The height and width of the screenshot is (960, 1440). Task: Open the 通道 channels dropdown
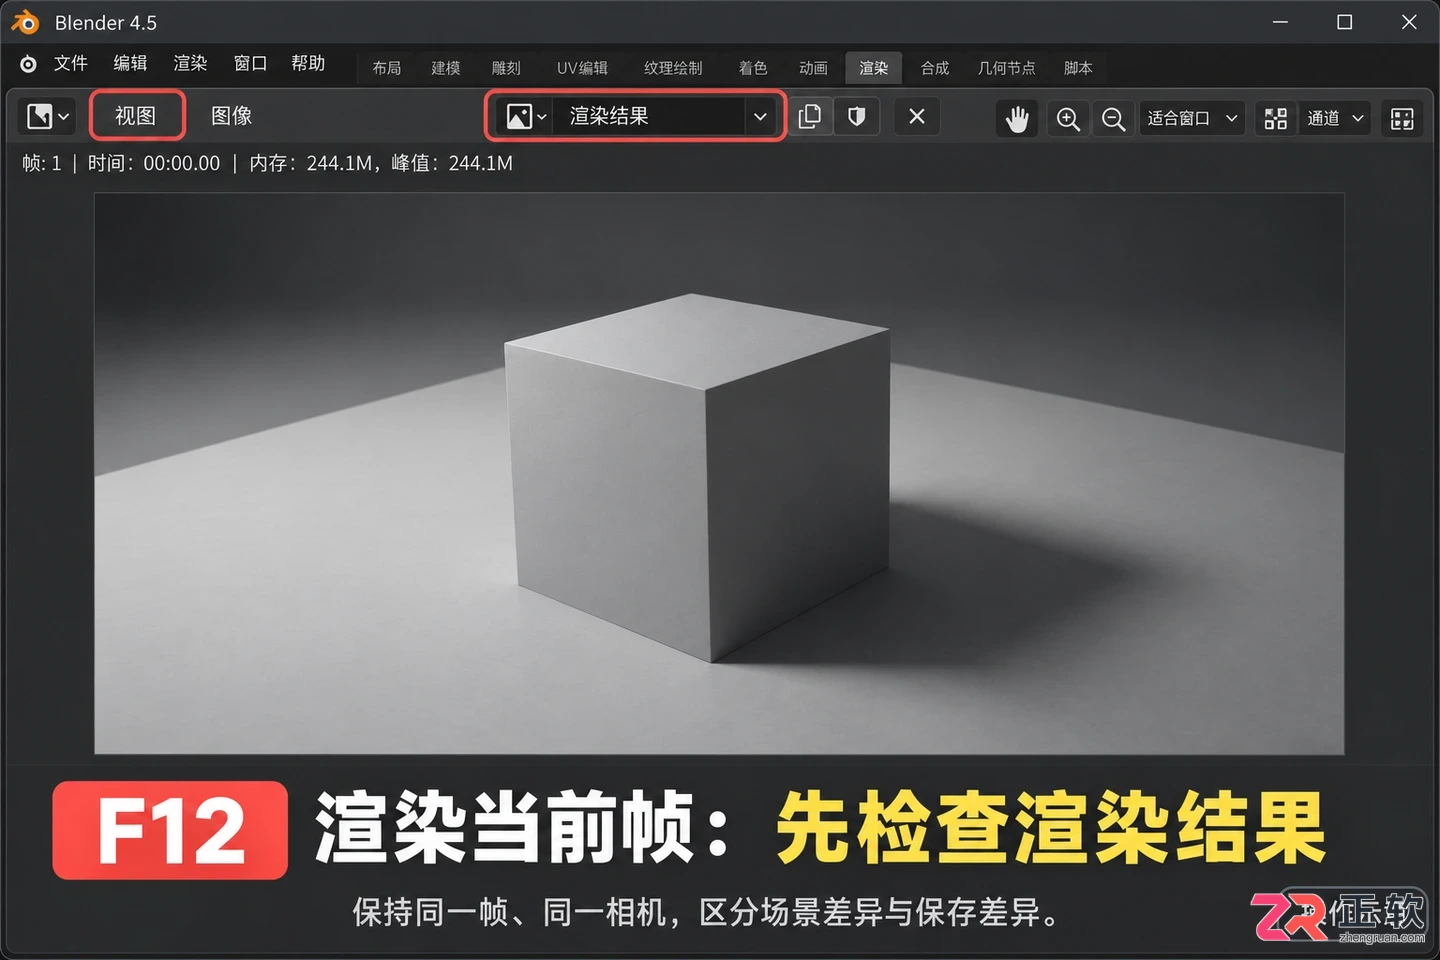[x=1334, y=119]
